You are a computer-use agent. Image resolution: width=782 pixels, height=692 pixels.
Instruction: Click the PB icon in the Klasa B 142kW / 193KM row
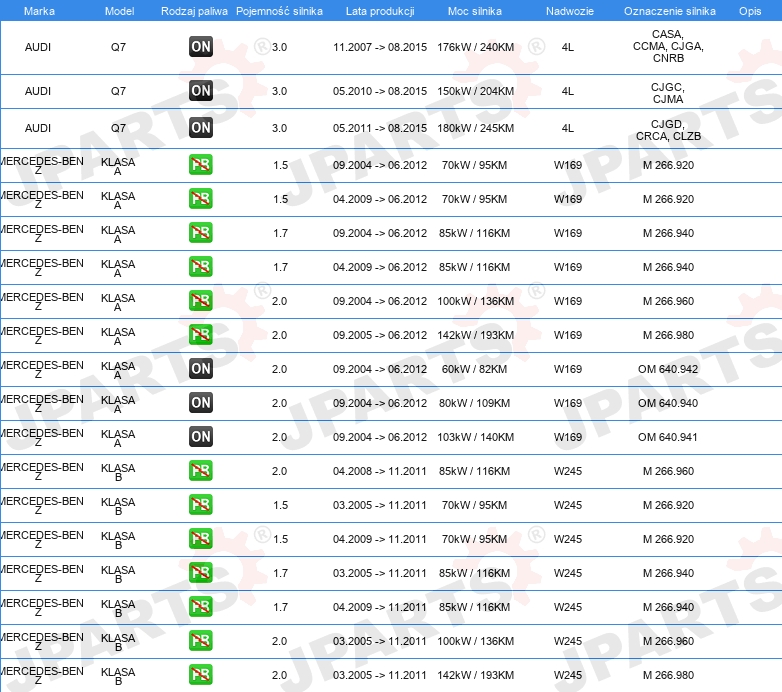click(x=201, y=675)
